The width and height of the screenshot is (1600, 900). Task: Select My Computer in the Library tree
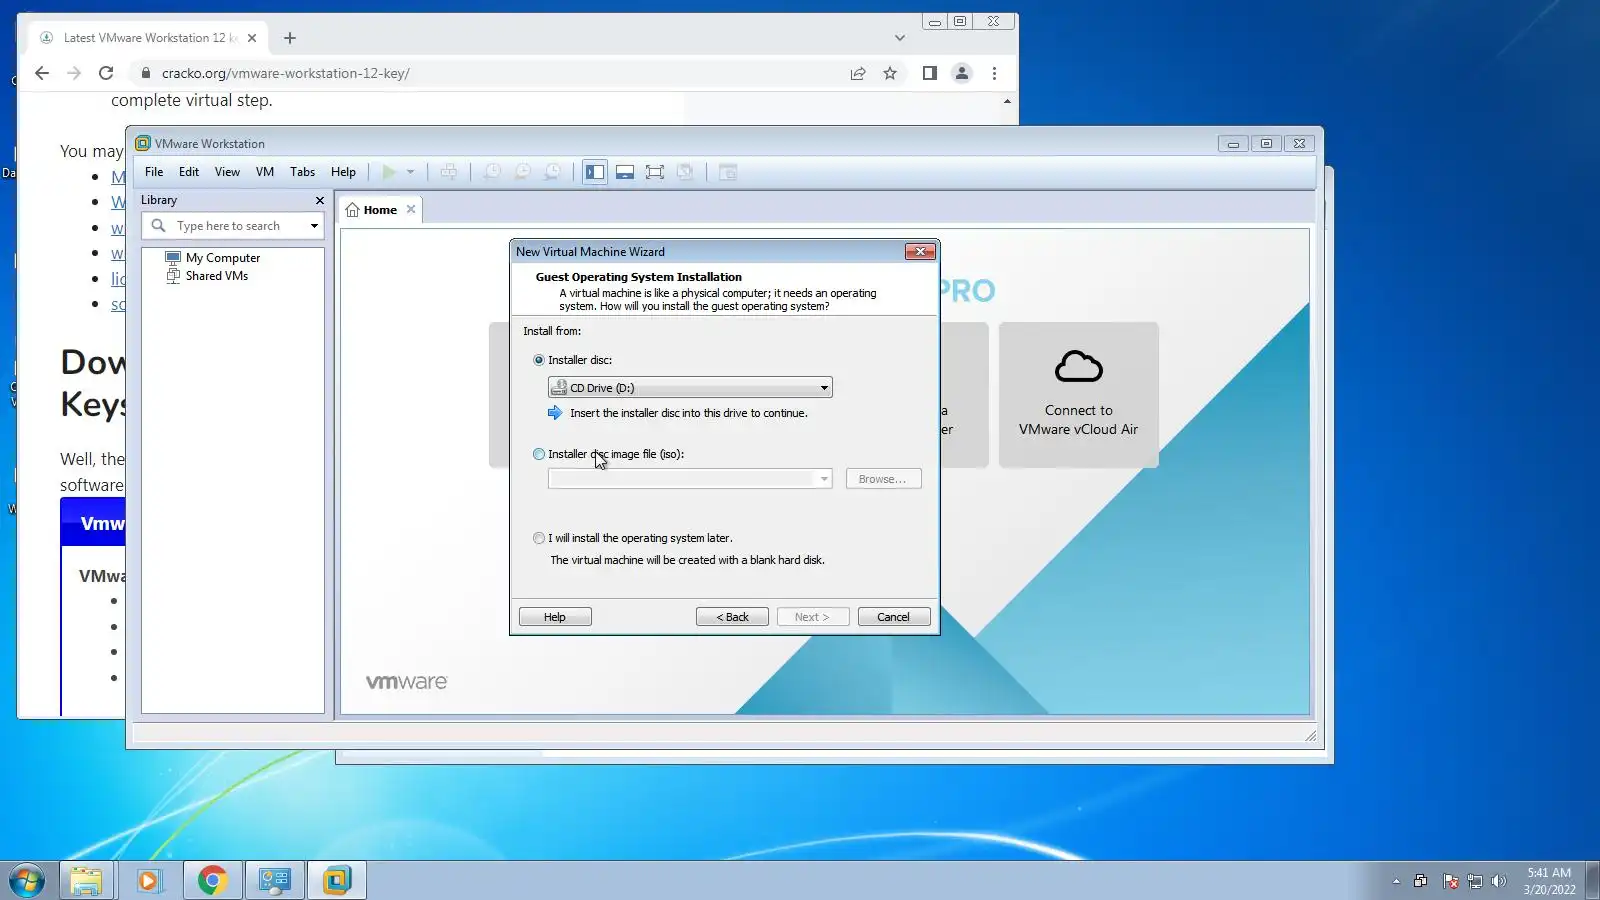(222, 258)
